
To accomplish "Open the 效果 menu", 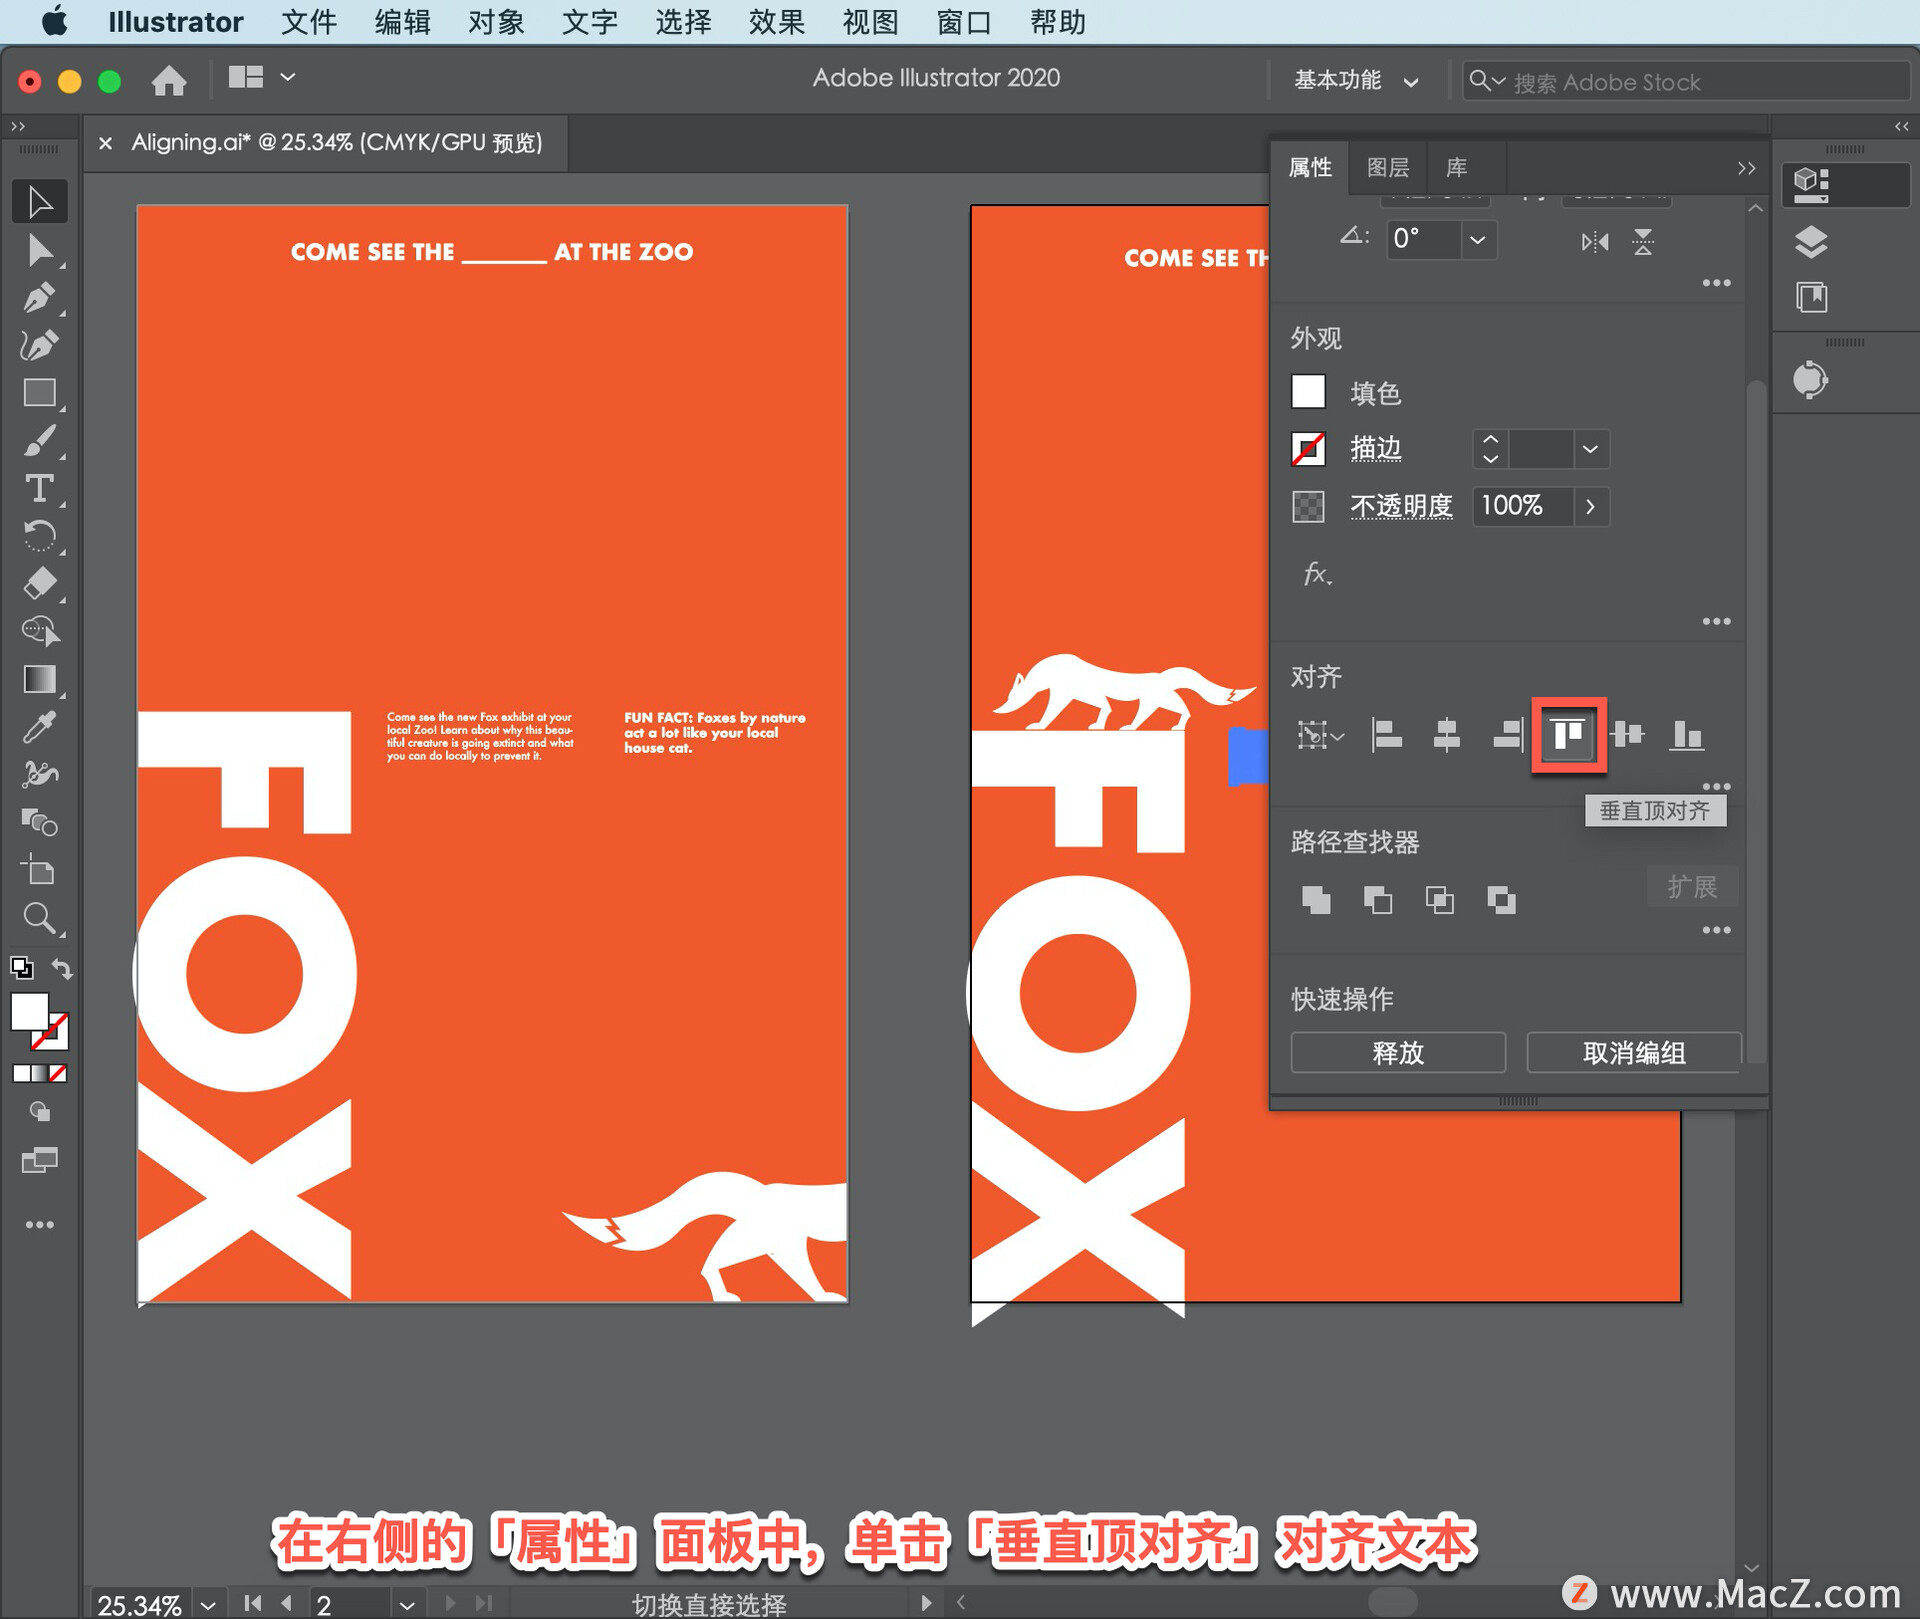I will point(777,22).
